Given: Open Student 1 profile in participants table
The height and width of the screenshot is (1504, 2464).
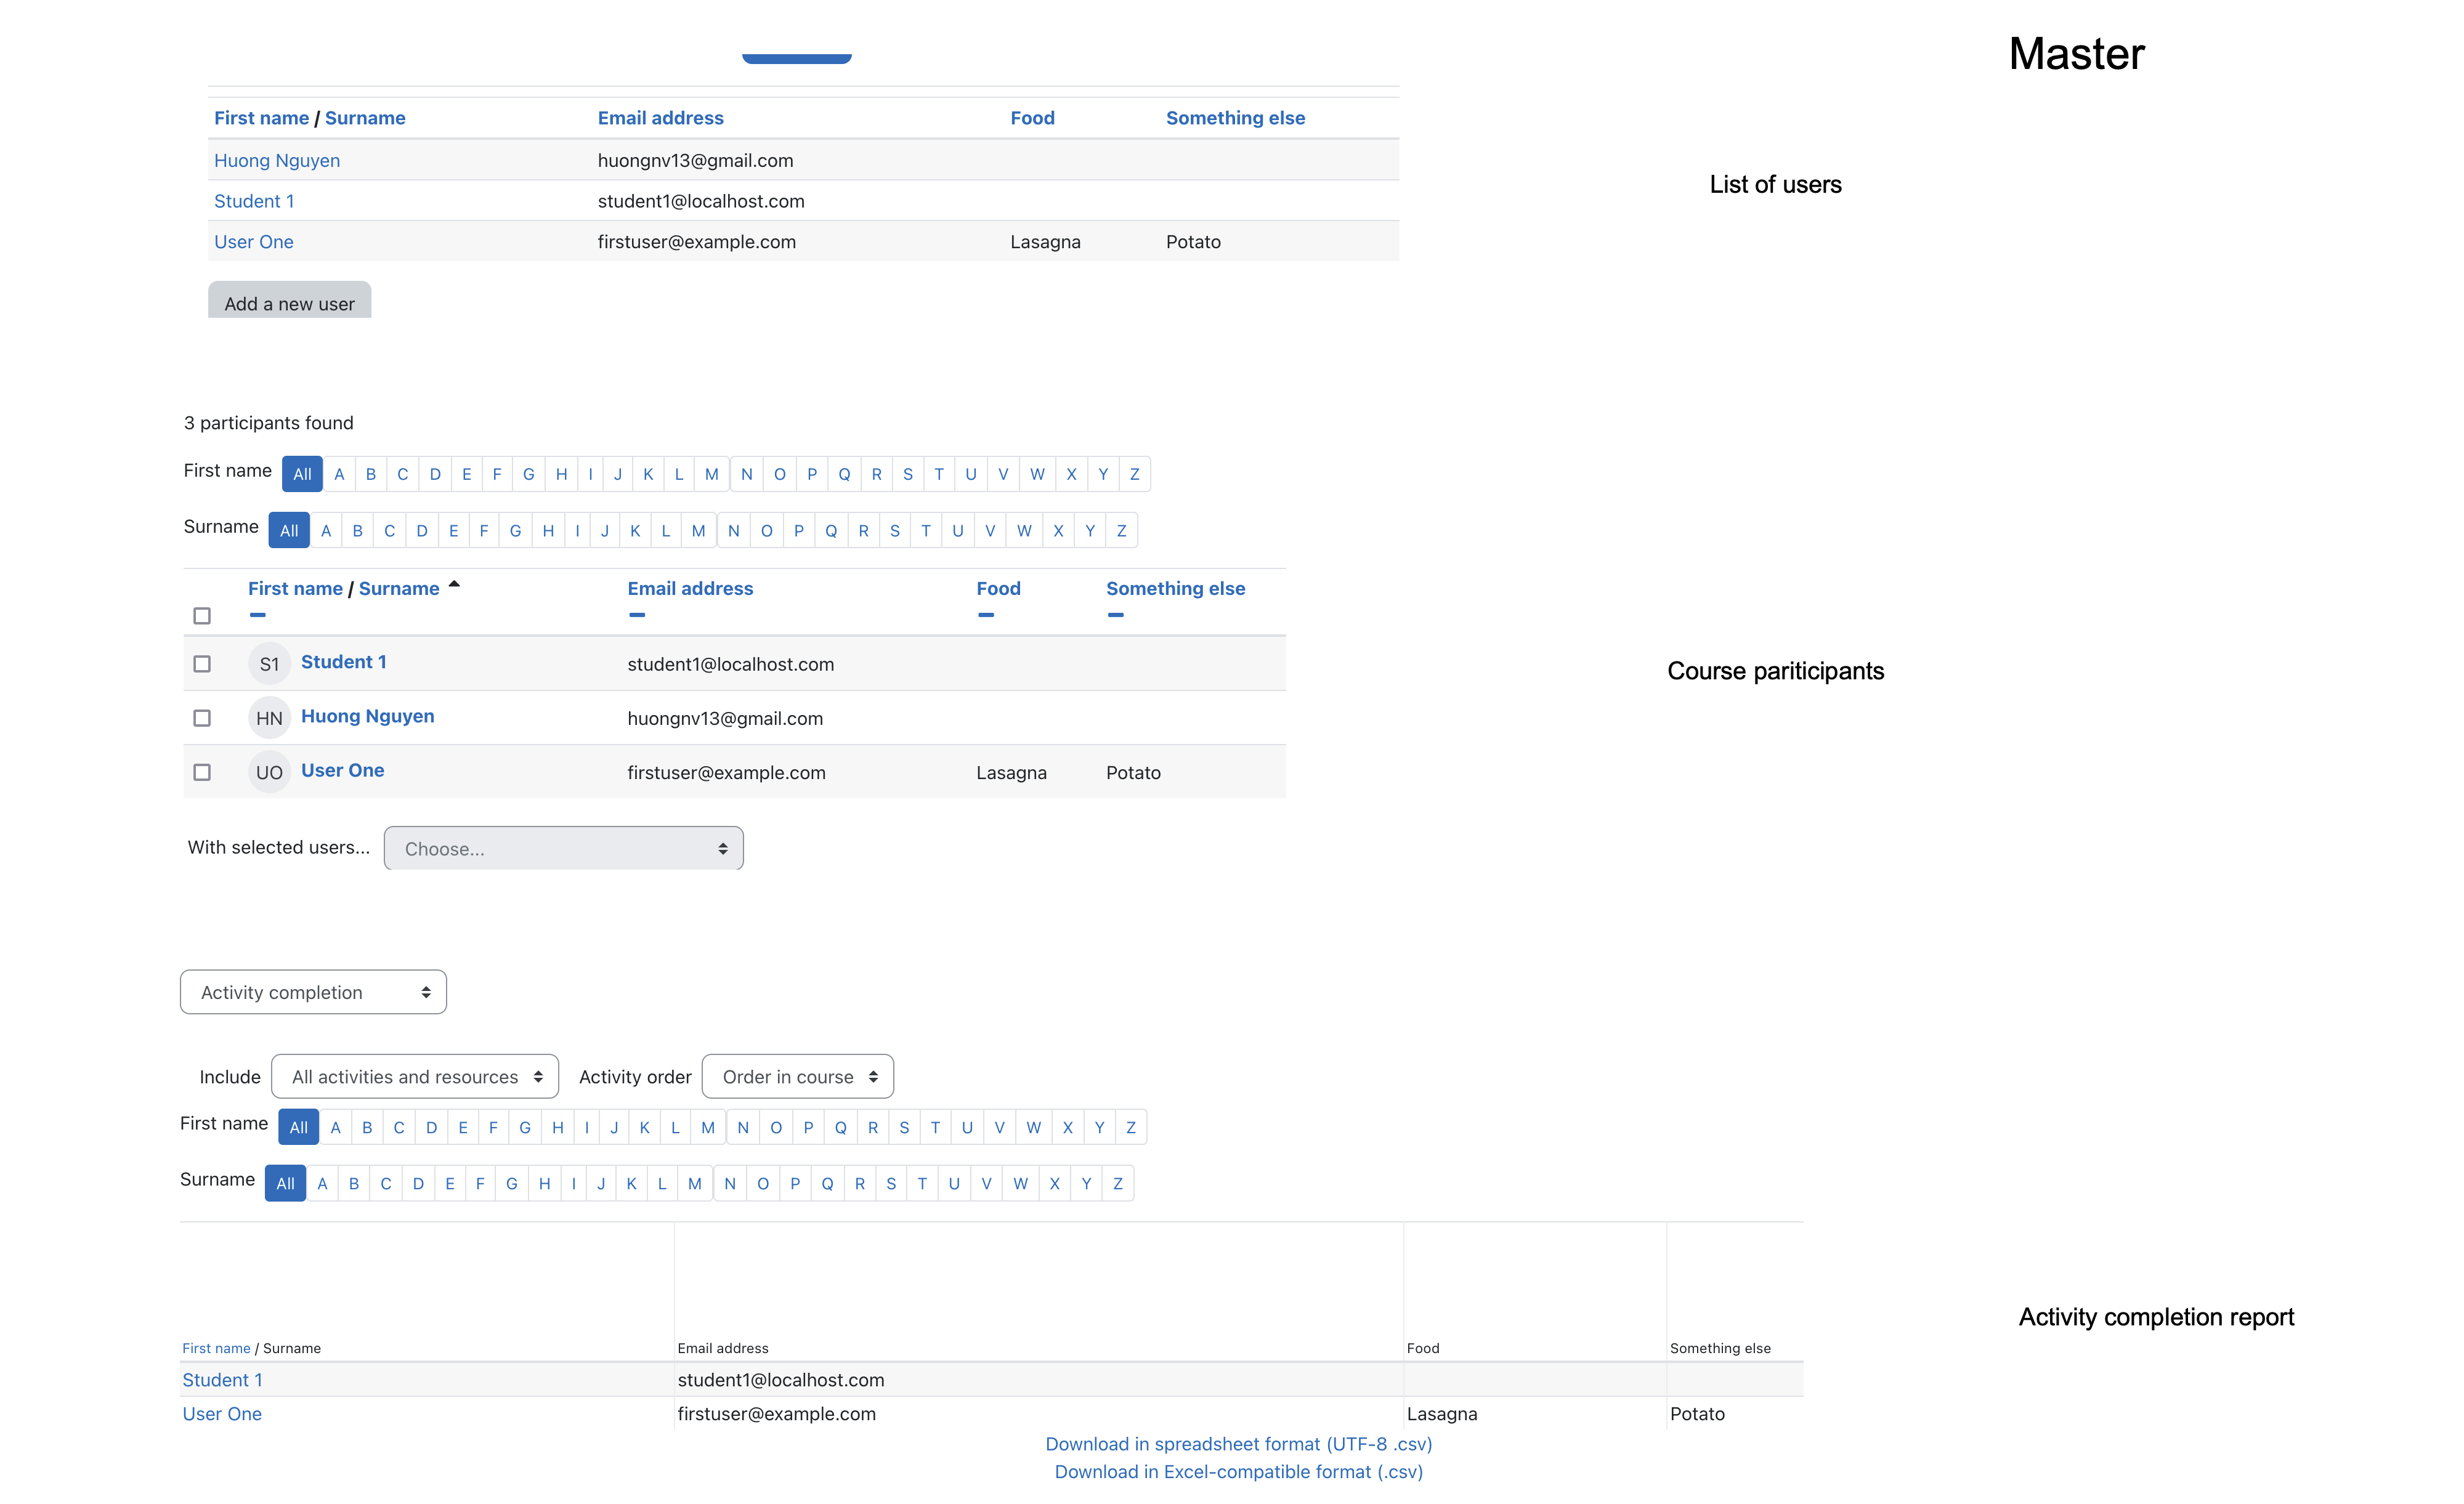Looking at the screenshot, I should [x=344, y=662].
